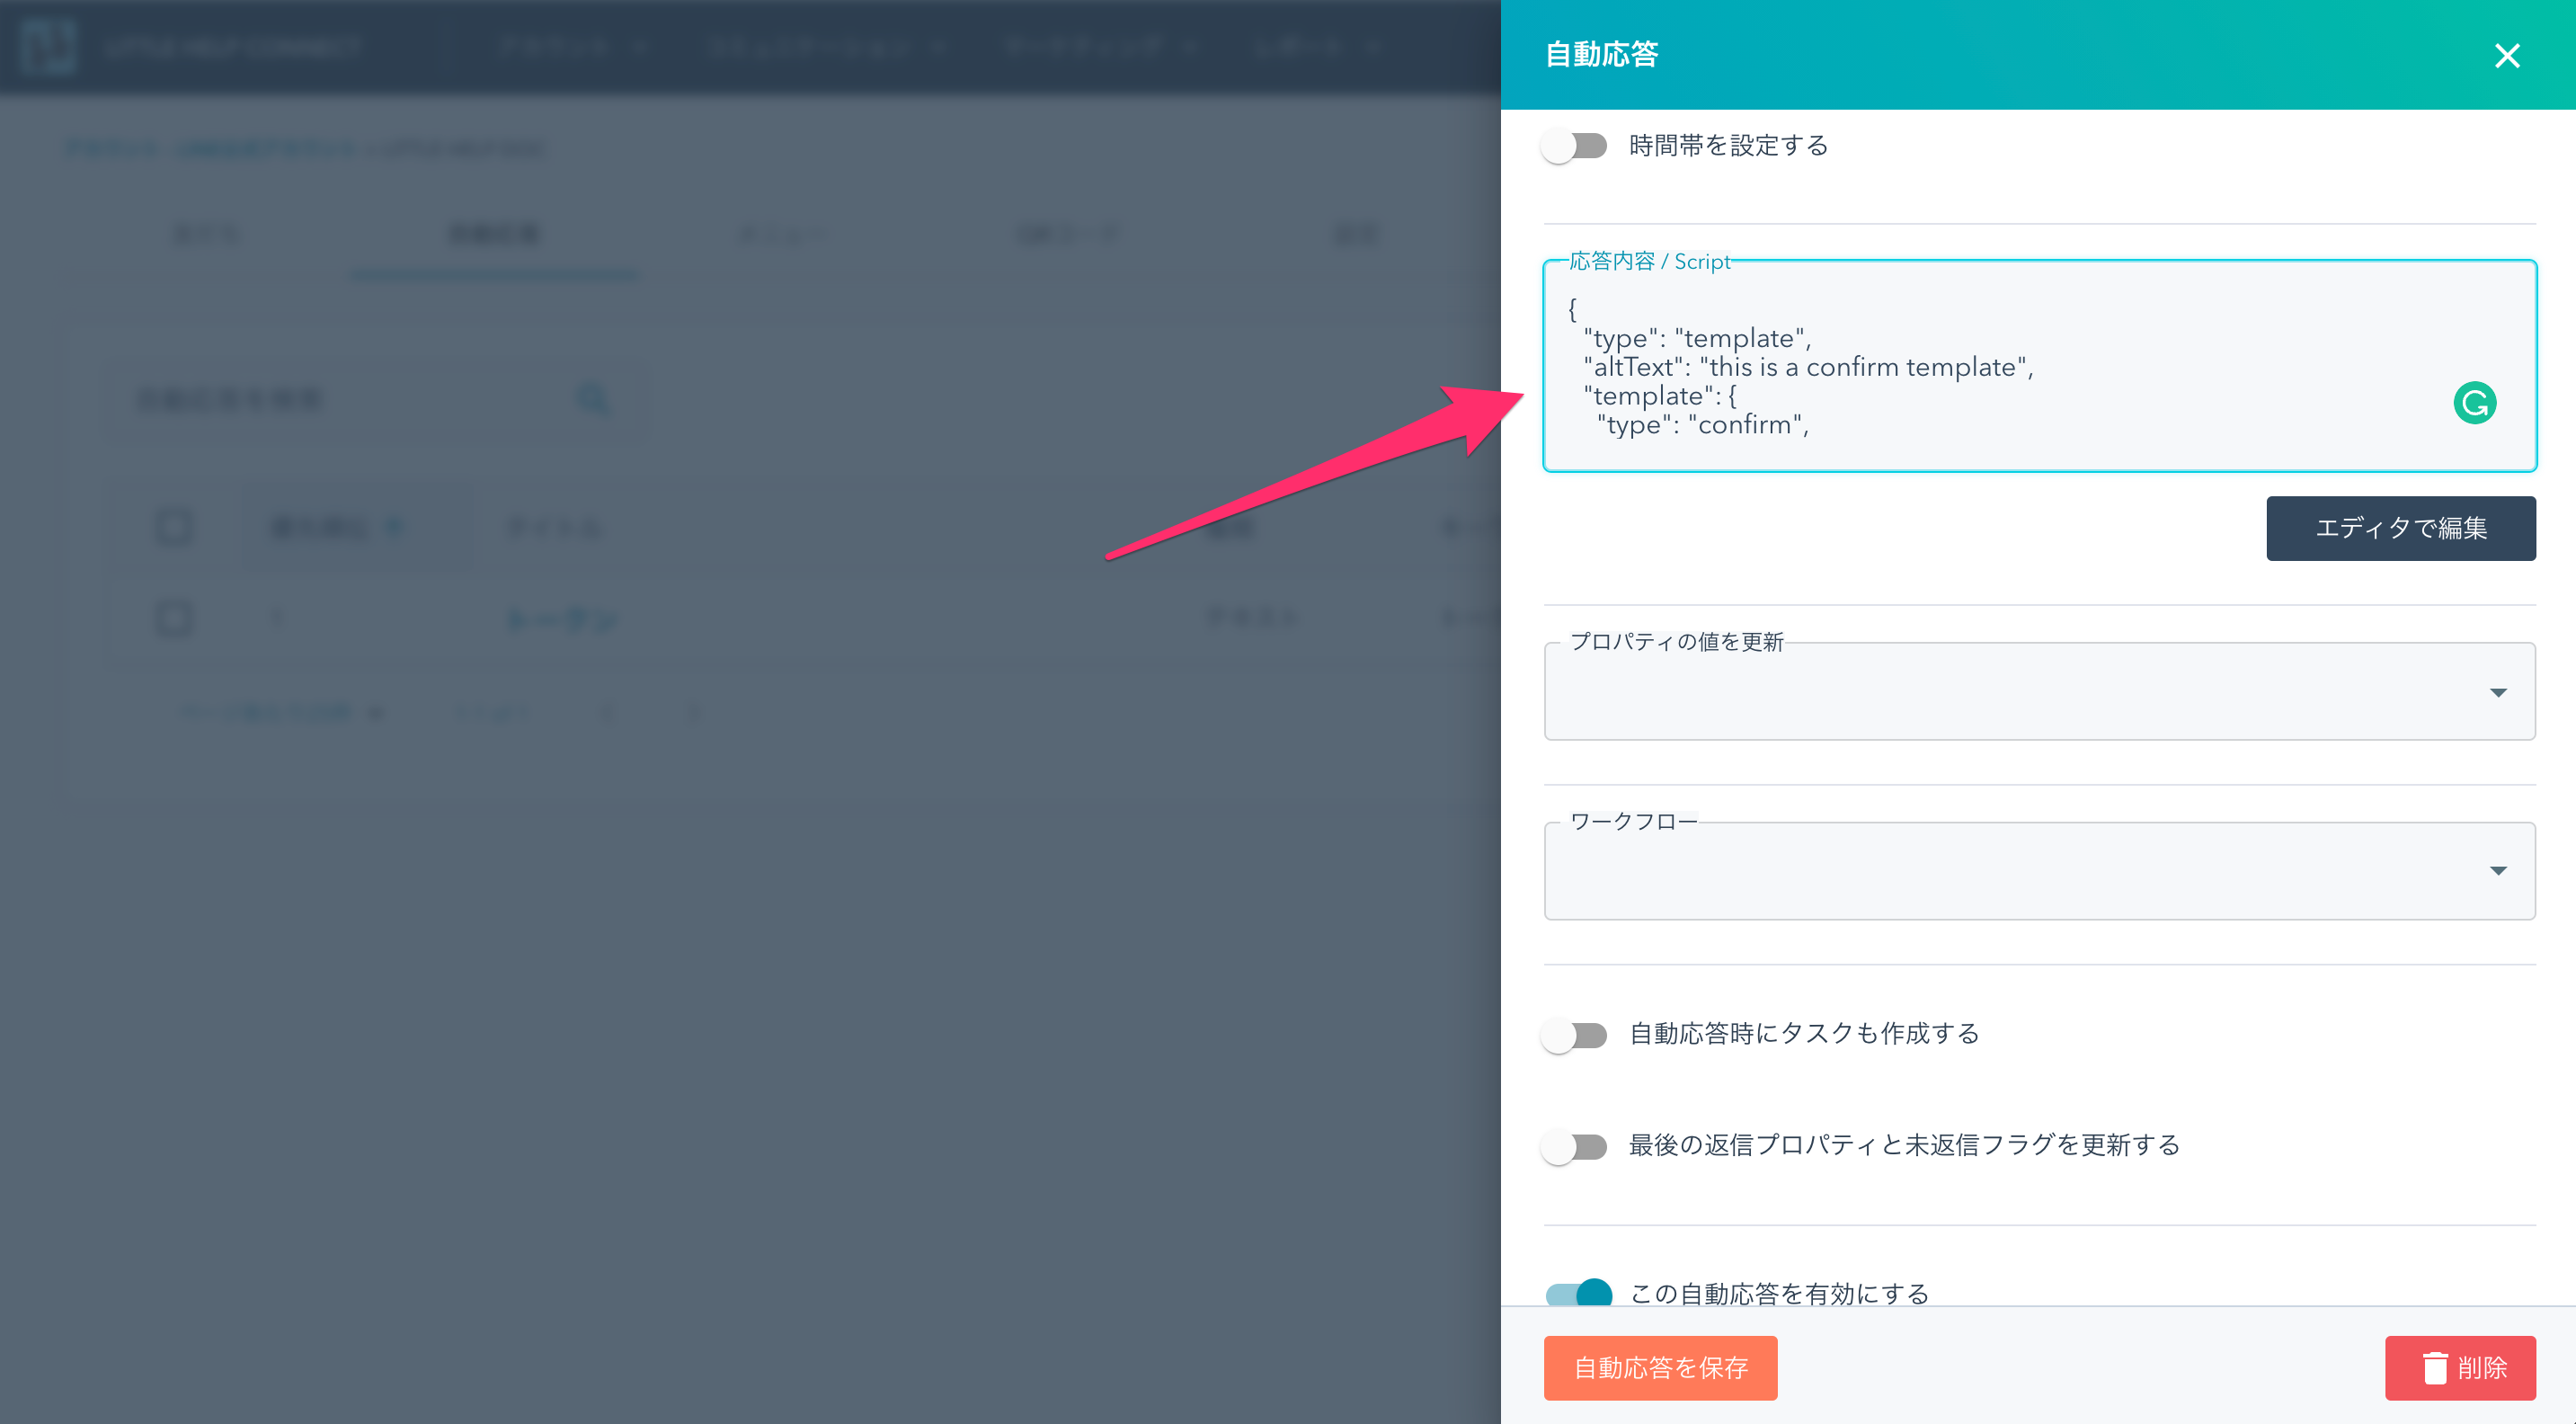Turn on 最後の返信プロパティと未返信フラグを更新する
The height and width of the screenshot is (1424, 2576).
click(1574, 1145)
